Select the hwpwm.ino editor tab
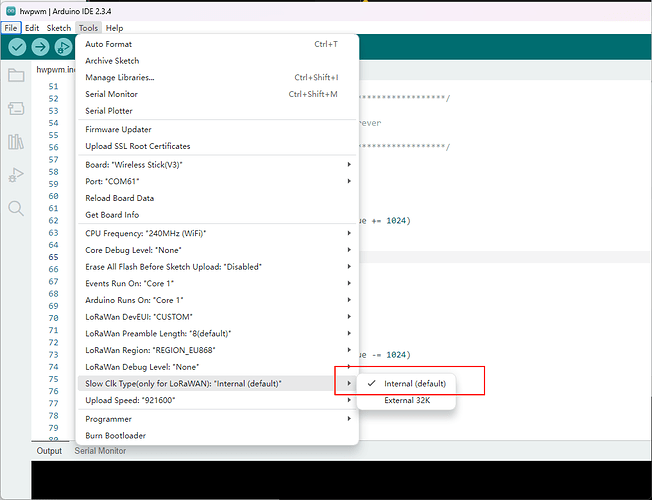Image resolution: width=652 pixels, height=500 pixels. pyautogui.click(x=55, y=69)
